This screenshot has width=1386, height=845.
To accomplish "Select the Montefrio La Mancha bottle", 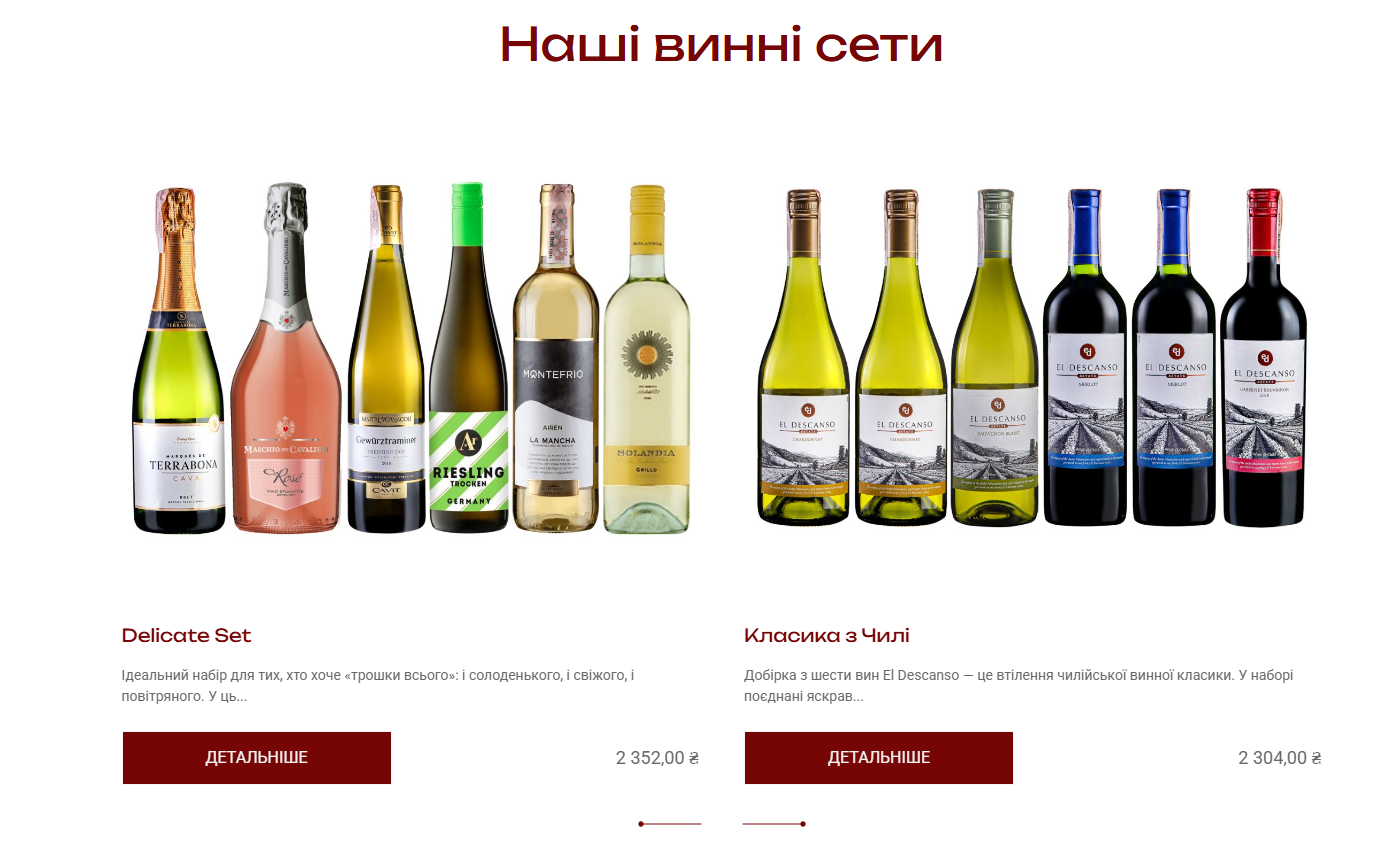I will point(555,358).
